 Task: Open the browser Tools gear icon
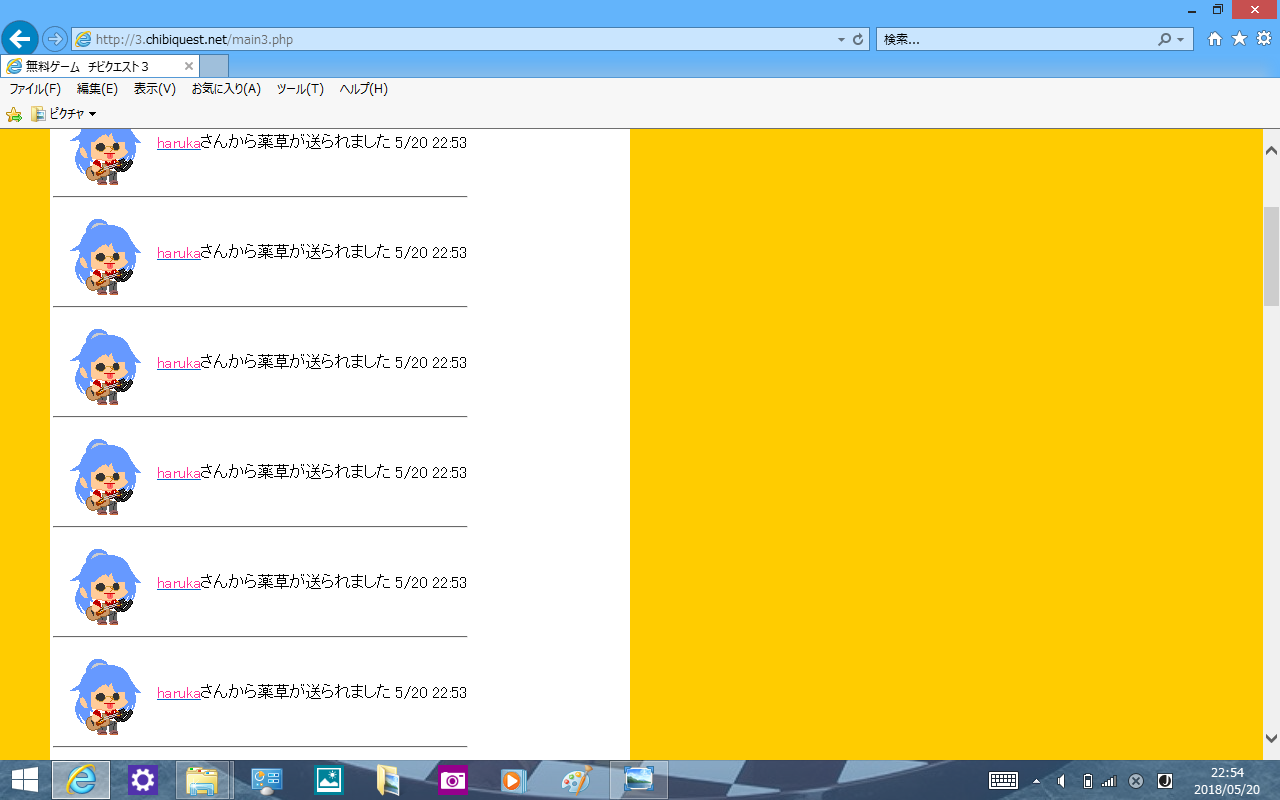click(1263, 39)
